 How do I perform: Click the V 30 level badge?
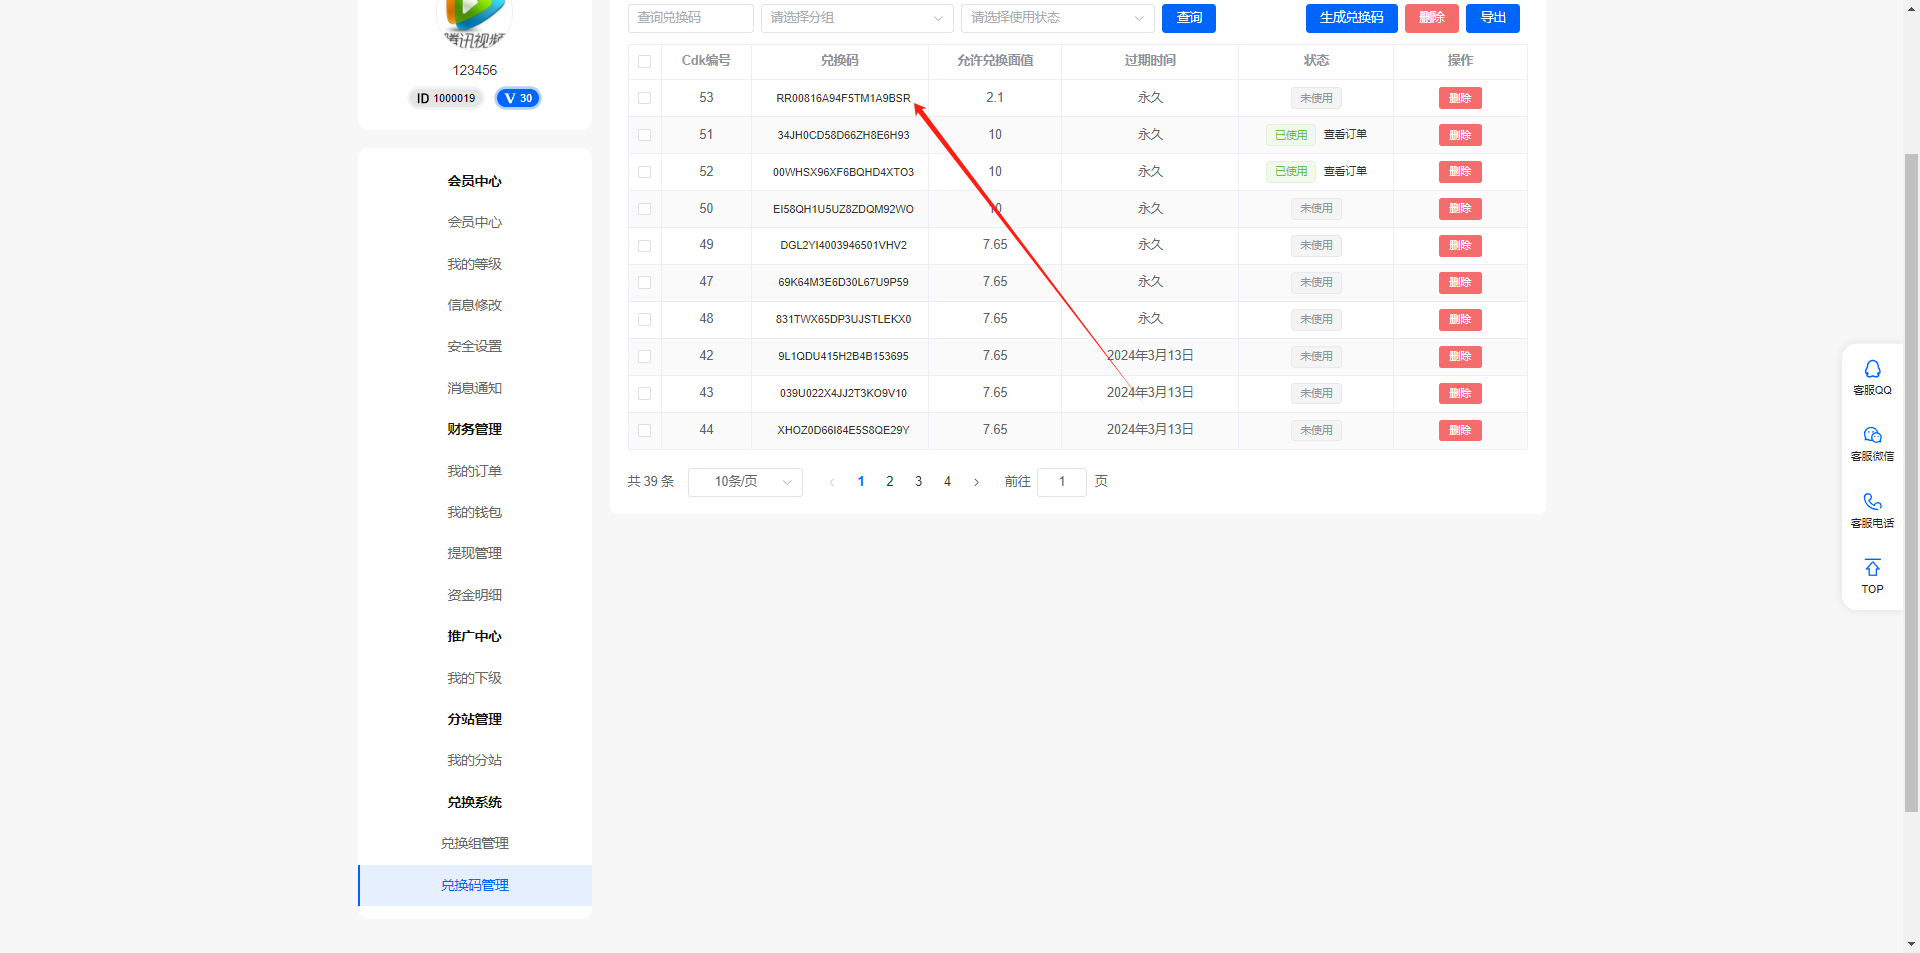(x=518, y=98)
